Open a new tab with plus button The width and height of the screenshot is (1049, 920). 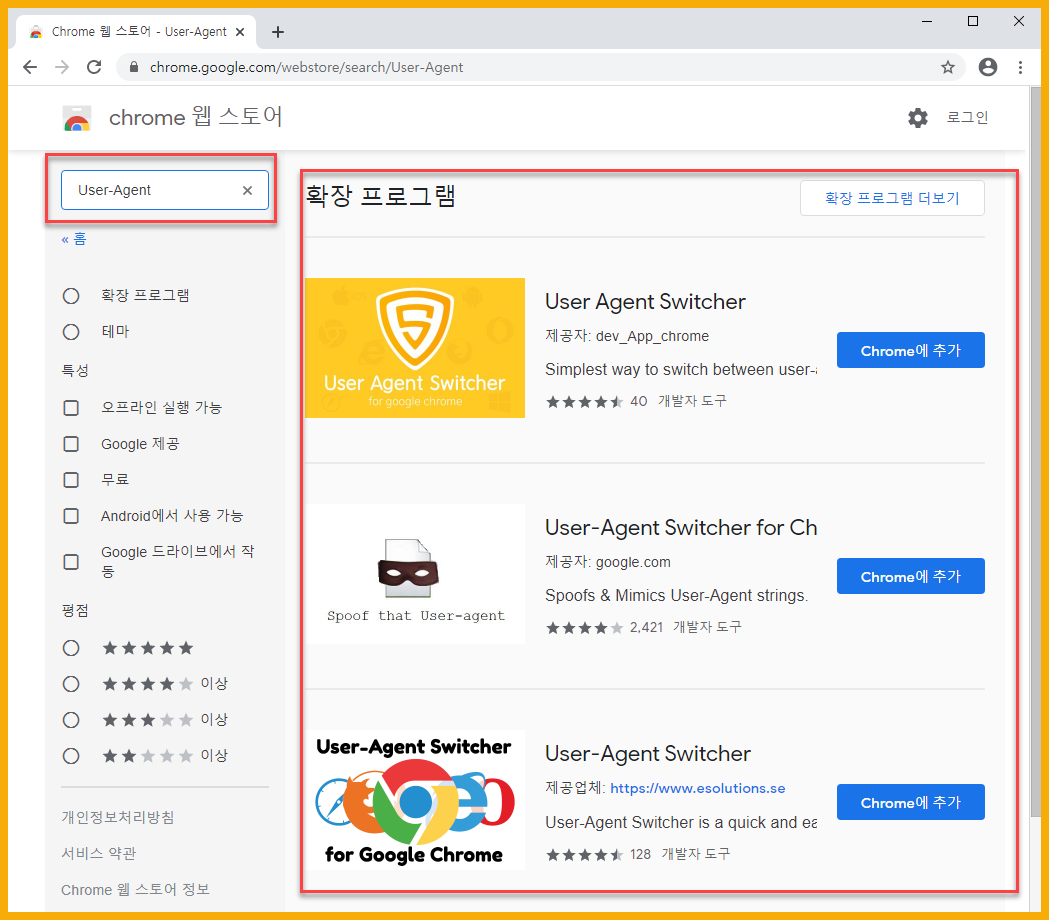click(278, 31)
